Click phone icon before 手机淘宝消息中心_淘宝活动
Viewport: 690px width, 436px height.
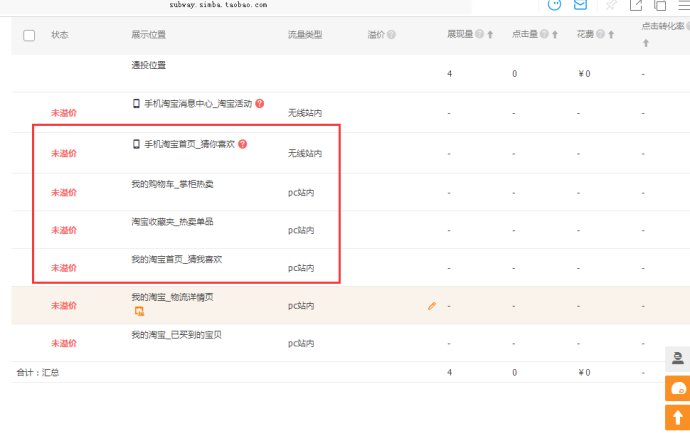[136, 103]
